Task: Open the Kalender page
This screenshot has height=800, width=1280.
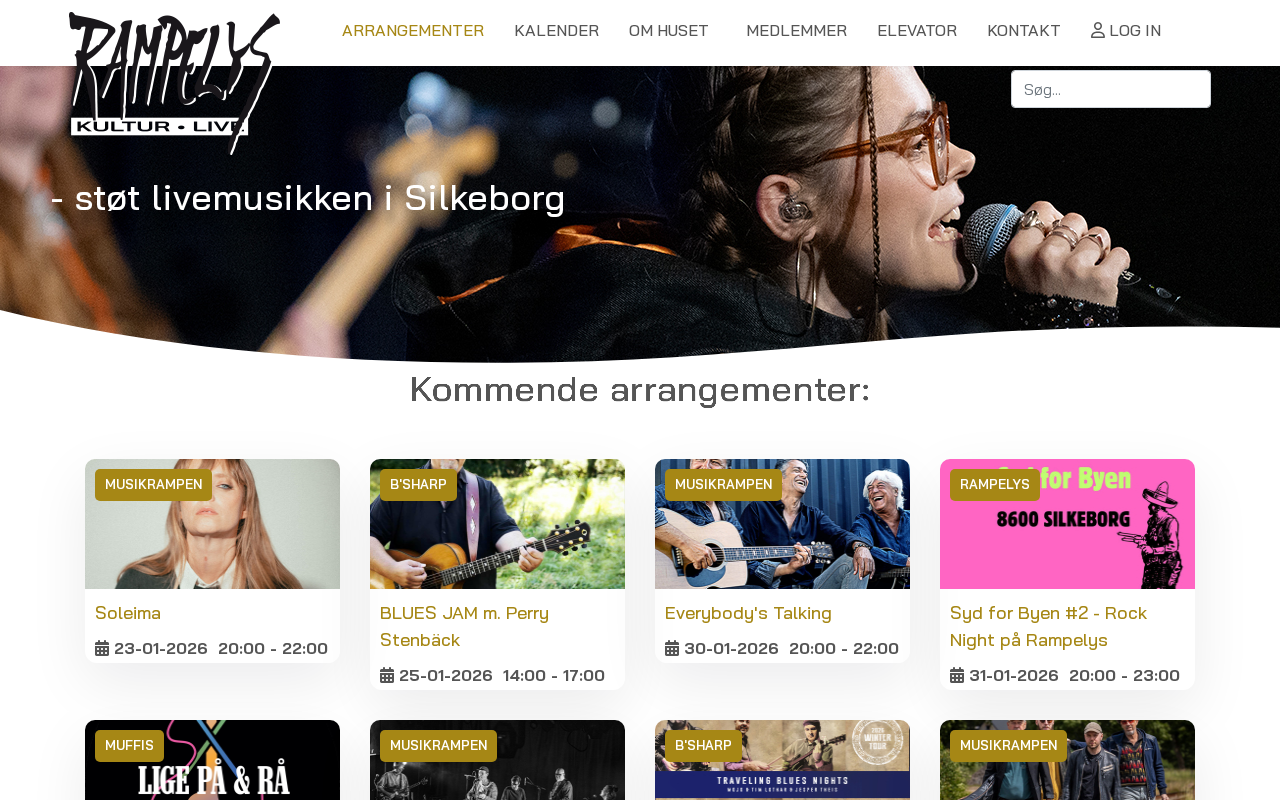Action: tap(556, 31)
